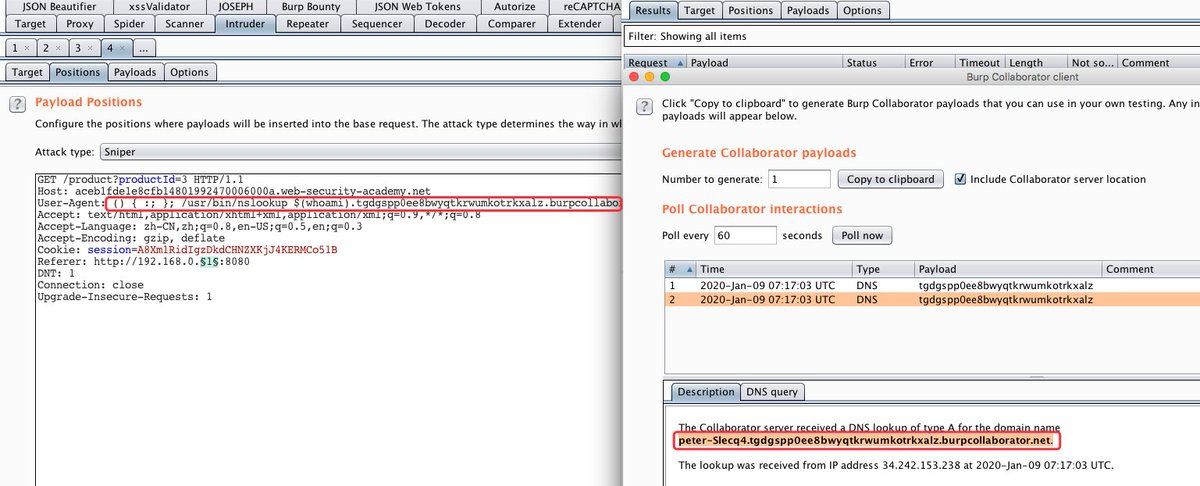
Task: Click the Copy to clipboard button
Action: point(890,179)
